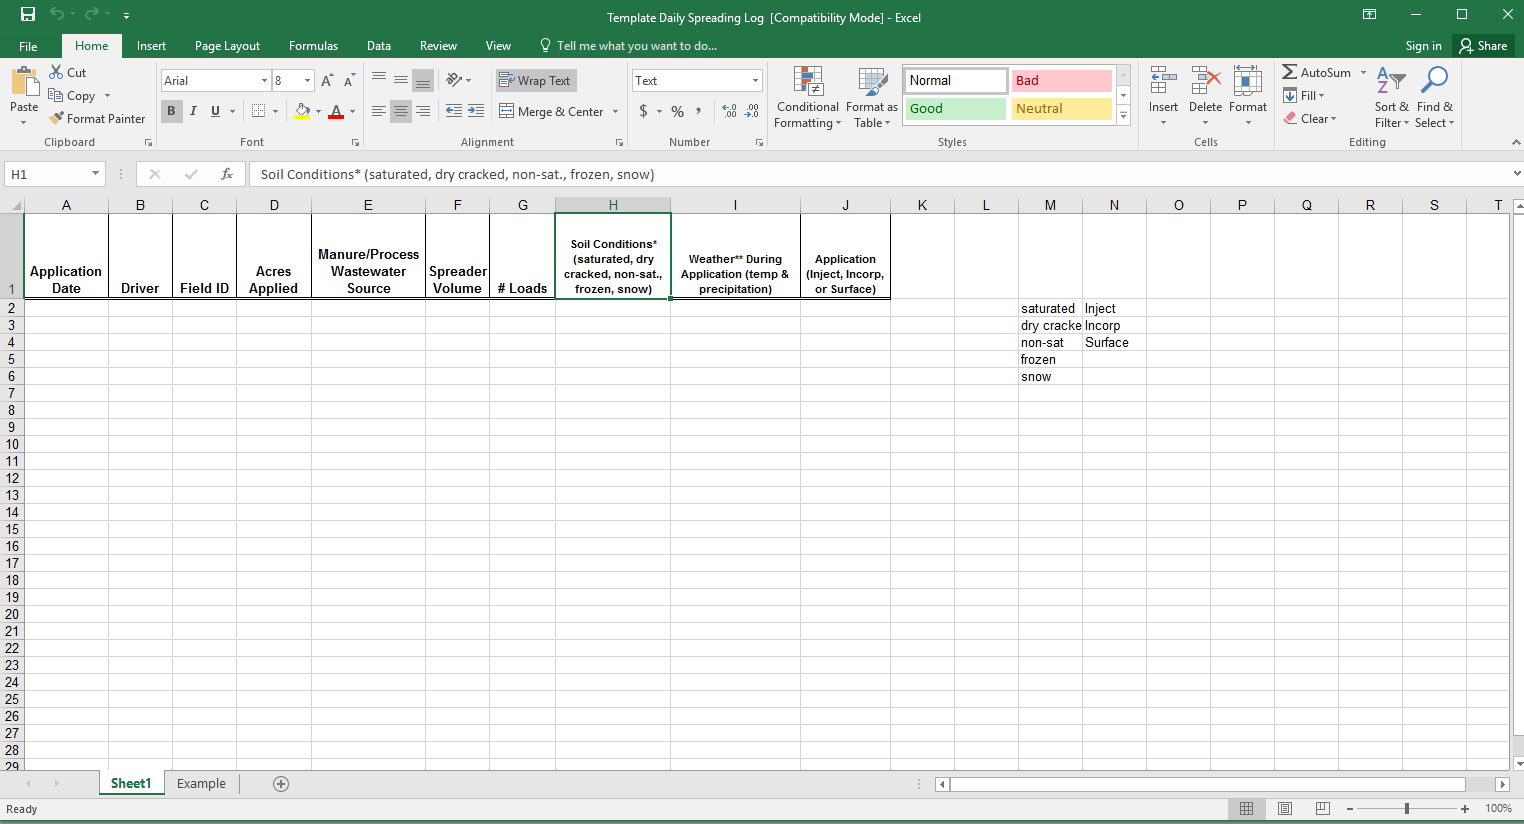
Task: Expand the number format dropdown
Action: tap(755, 81)
